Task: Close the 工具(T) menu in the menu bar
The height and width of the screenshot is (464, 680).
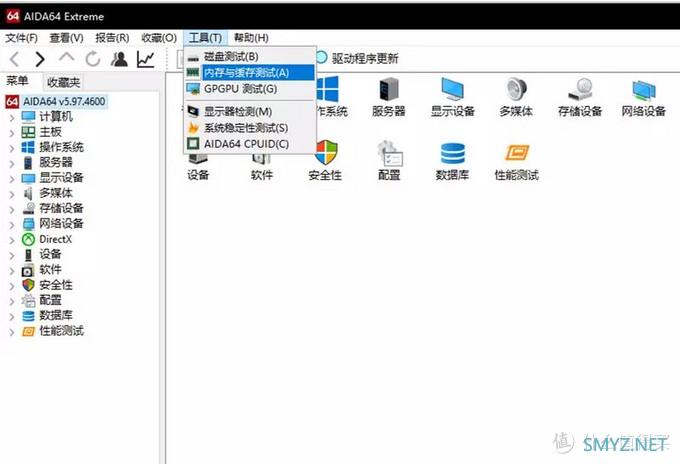Action: click(x=206, y=38)
